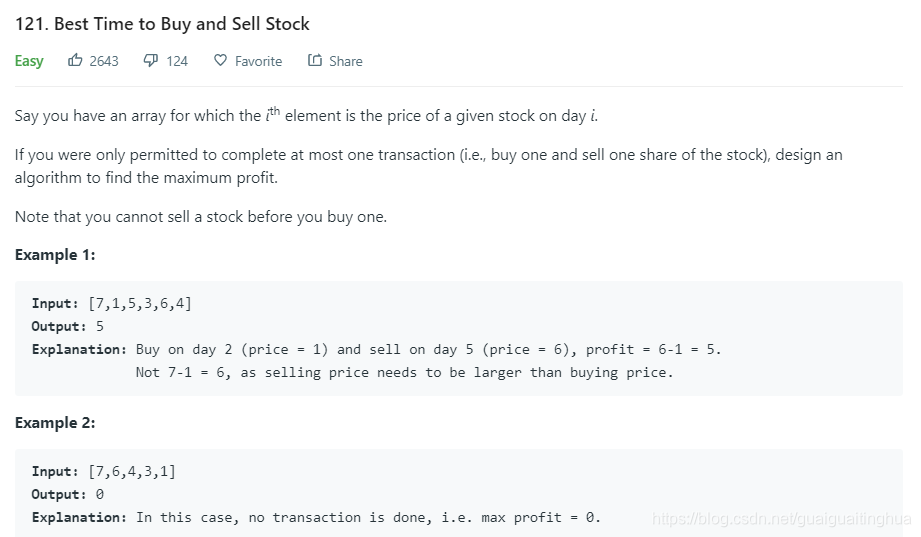Click the 'Example 1:' heading
The image size is (921, 537).
tap(55, 255)
